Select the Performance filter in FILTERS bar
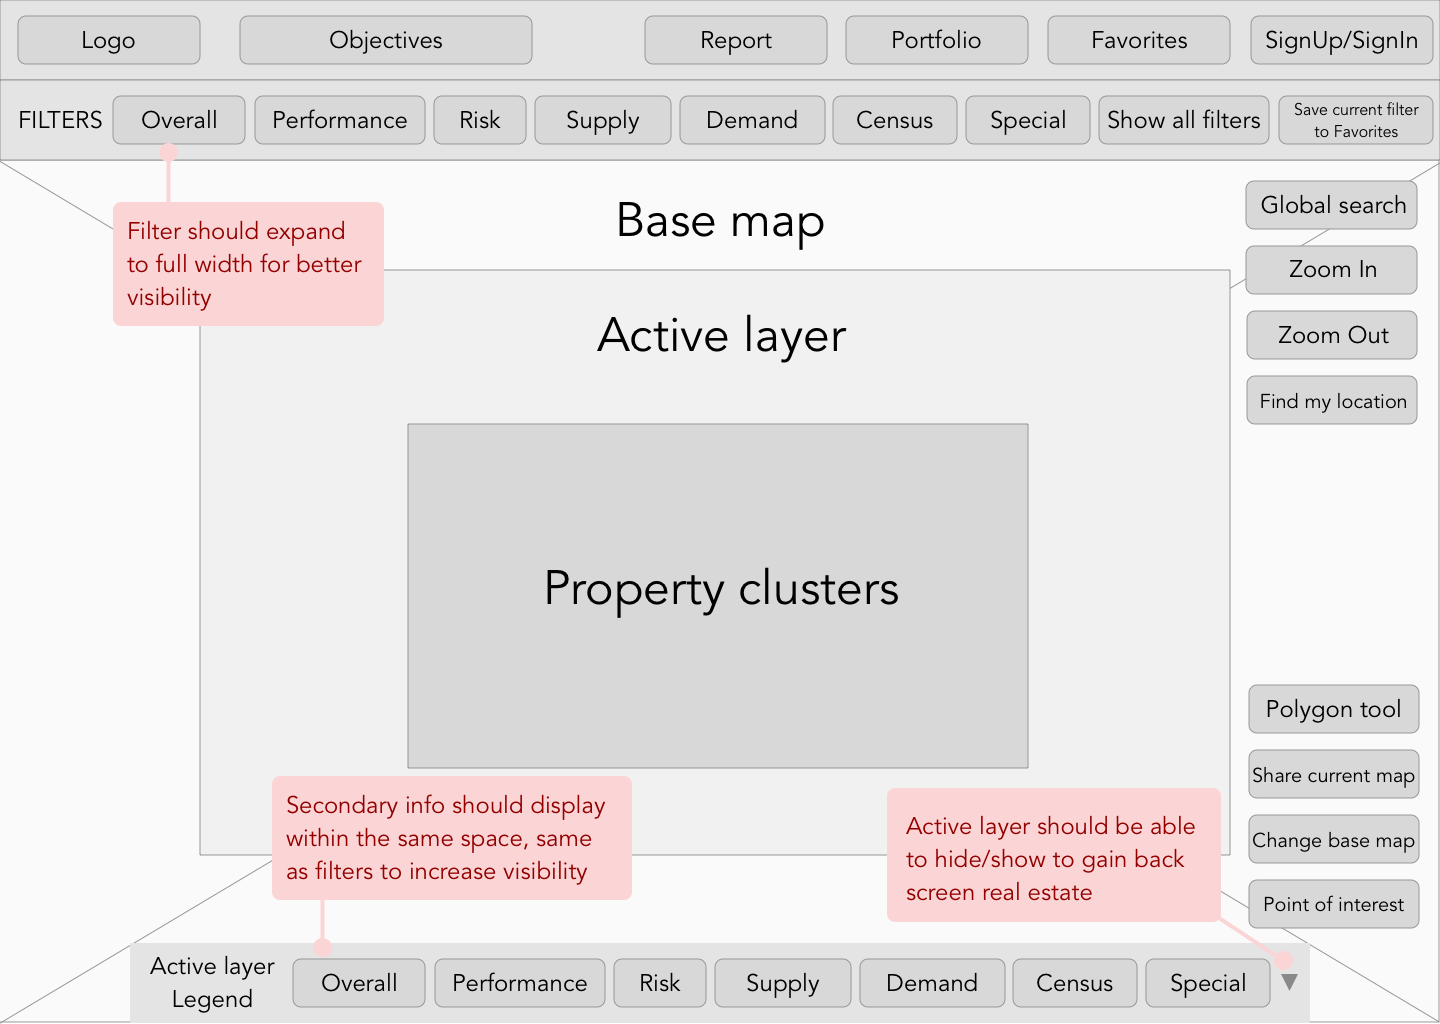 [340, 120]
